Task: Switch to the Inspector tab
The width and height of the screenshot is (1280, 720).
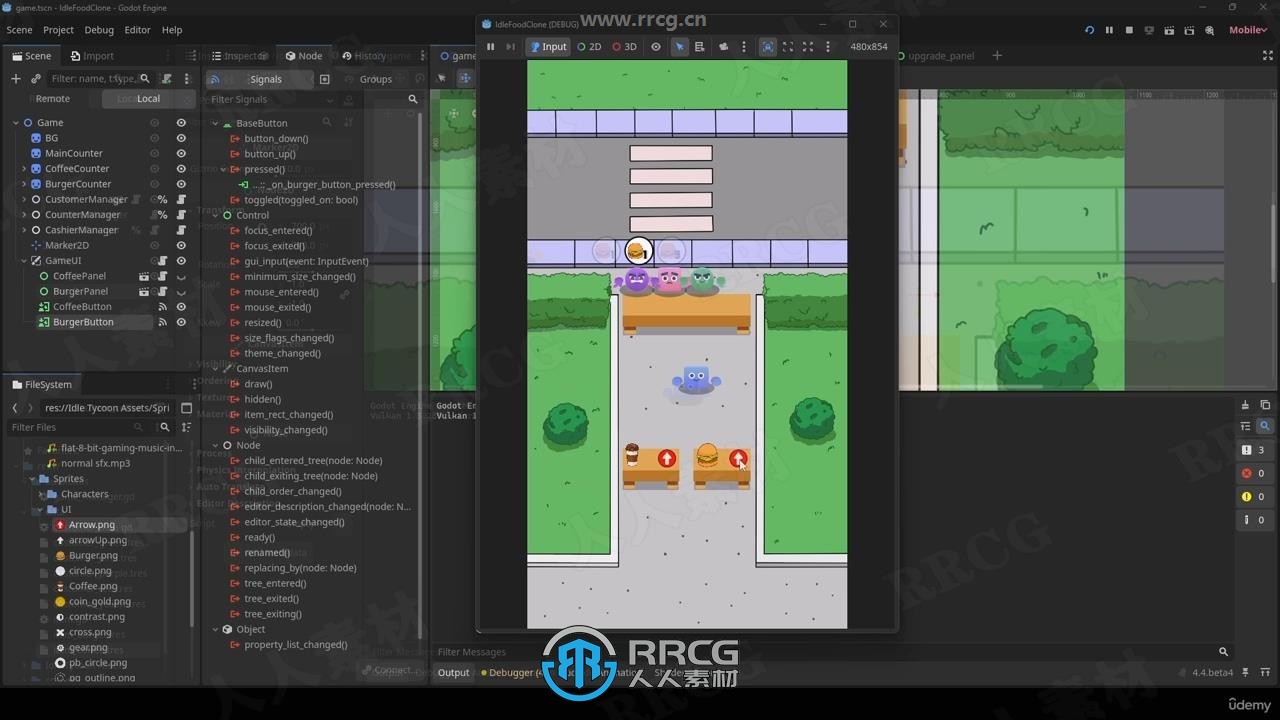Action: coord(238,56)
